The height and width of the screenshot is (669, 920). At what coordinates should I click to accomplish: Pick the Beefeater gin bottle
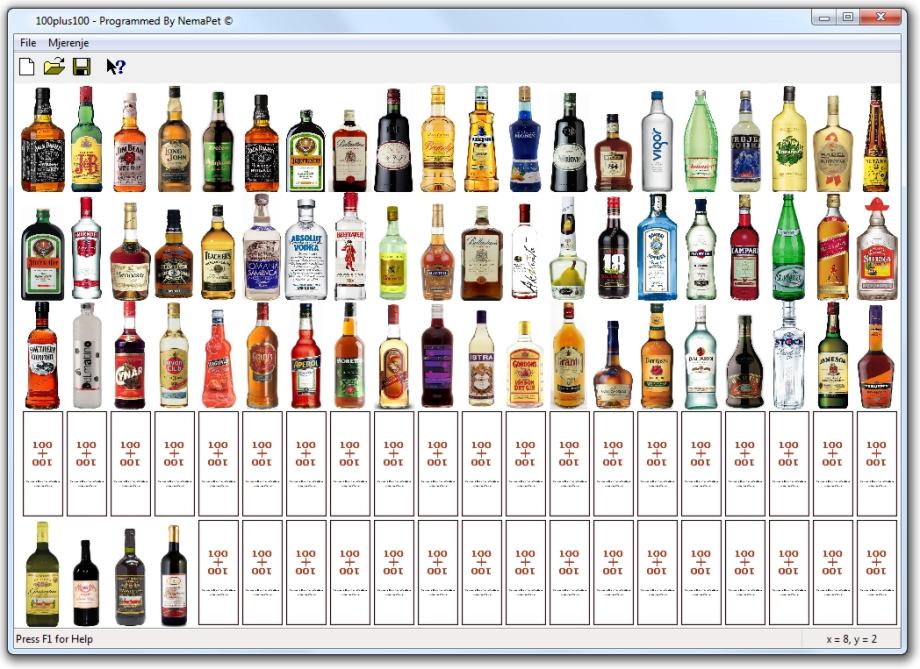point(350,246)
